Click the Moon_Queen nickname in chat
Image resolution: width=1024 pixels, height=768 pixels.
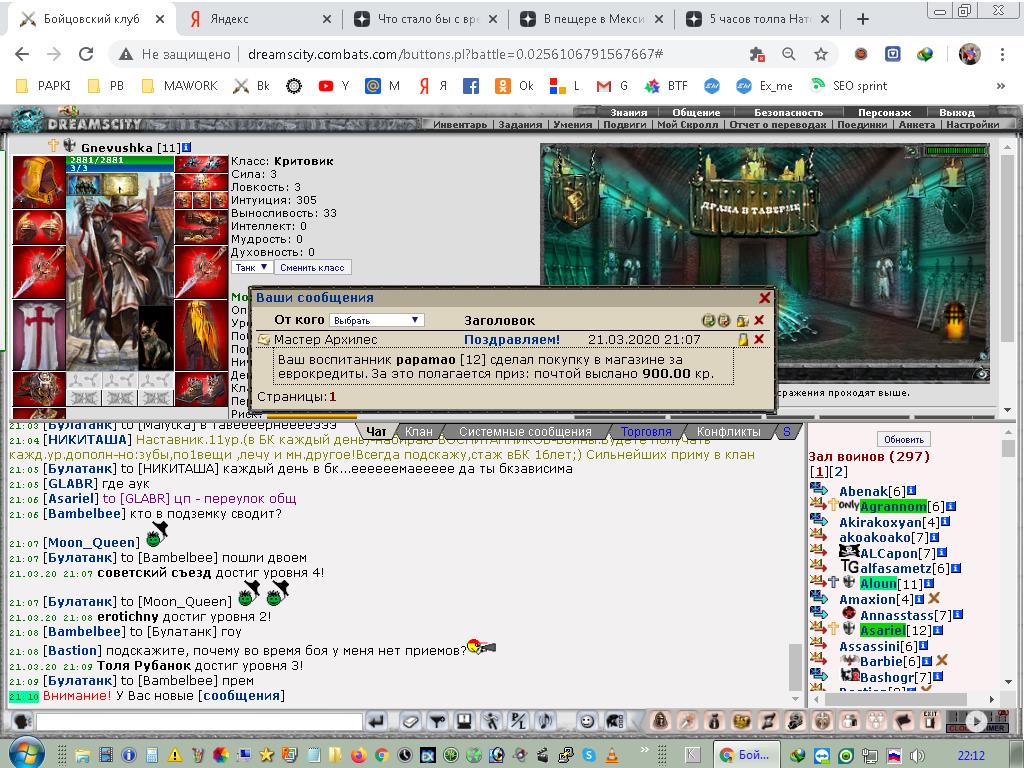point(91,543)
